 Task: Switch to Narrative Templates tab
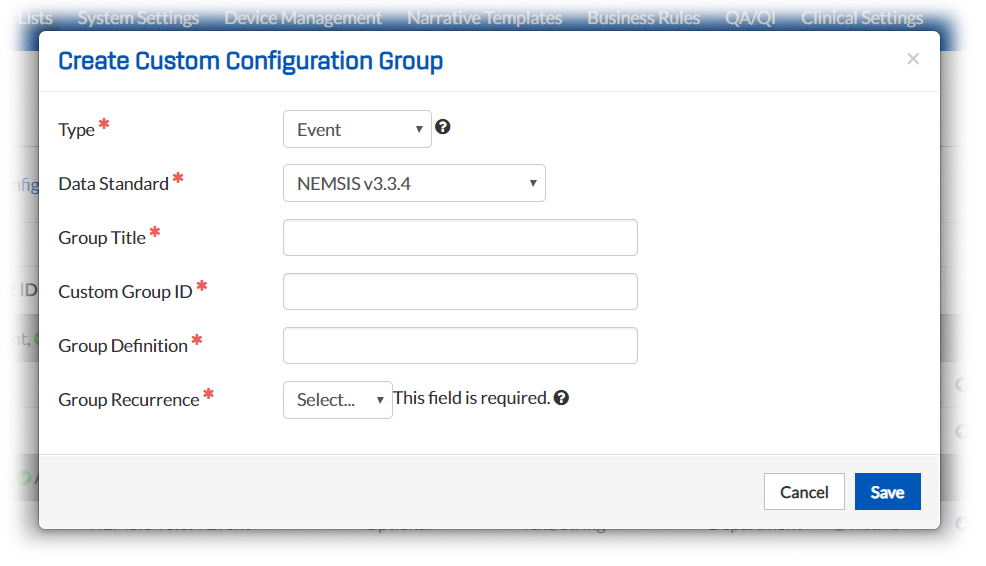[x=485, y=18]
